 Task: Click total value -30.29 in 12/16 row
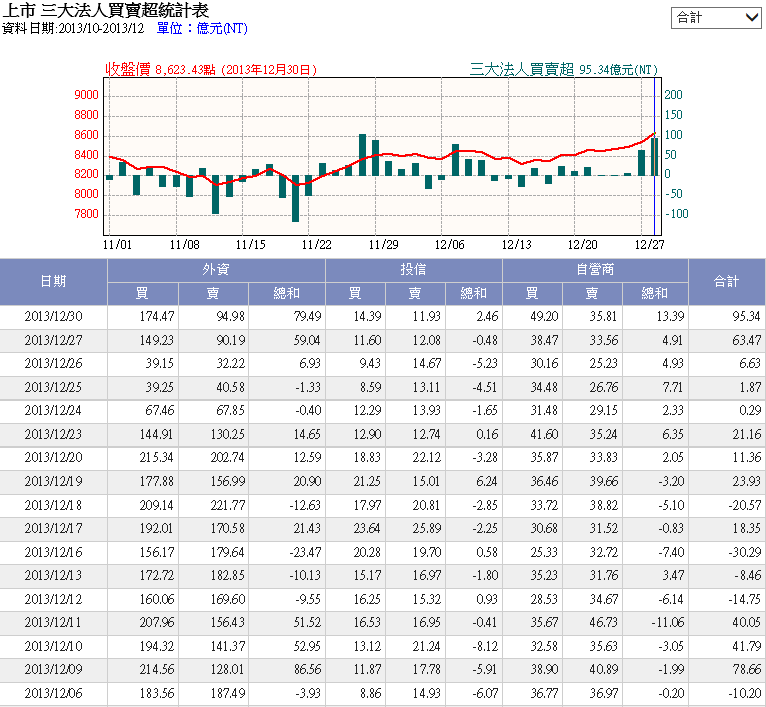click(x=744, y=553)
